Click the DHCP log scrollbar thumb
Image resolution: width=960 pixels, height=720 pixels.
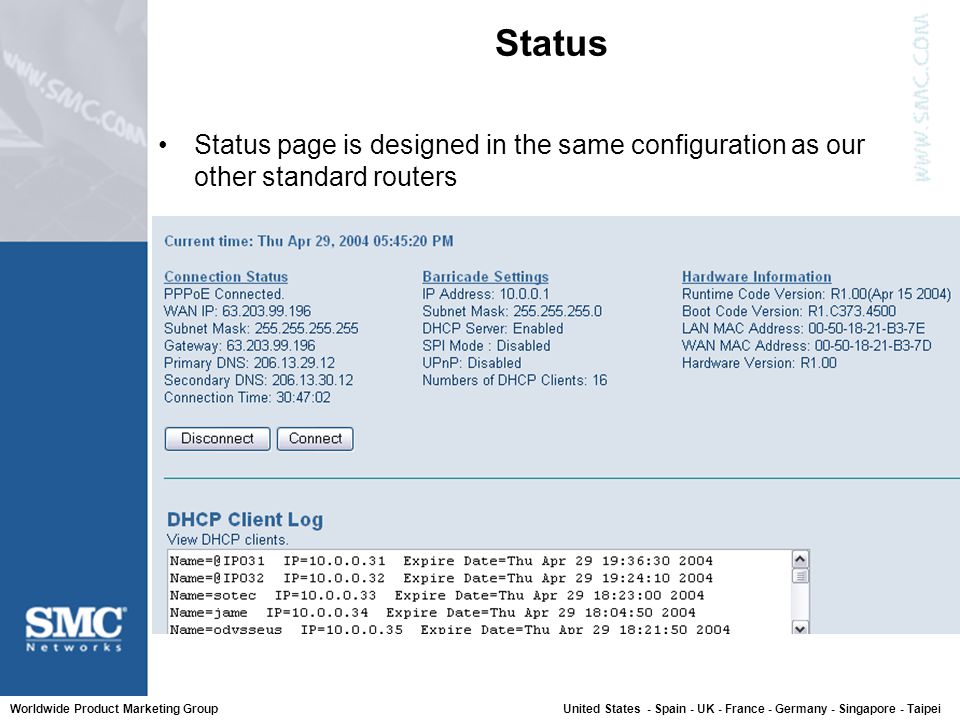click(800, 576)
